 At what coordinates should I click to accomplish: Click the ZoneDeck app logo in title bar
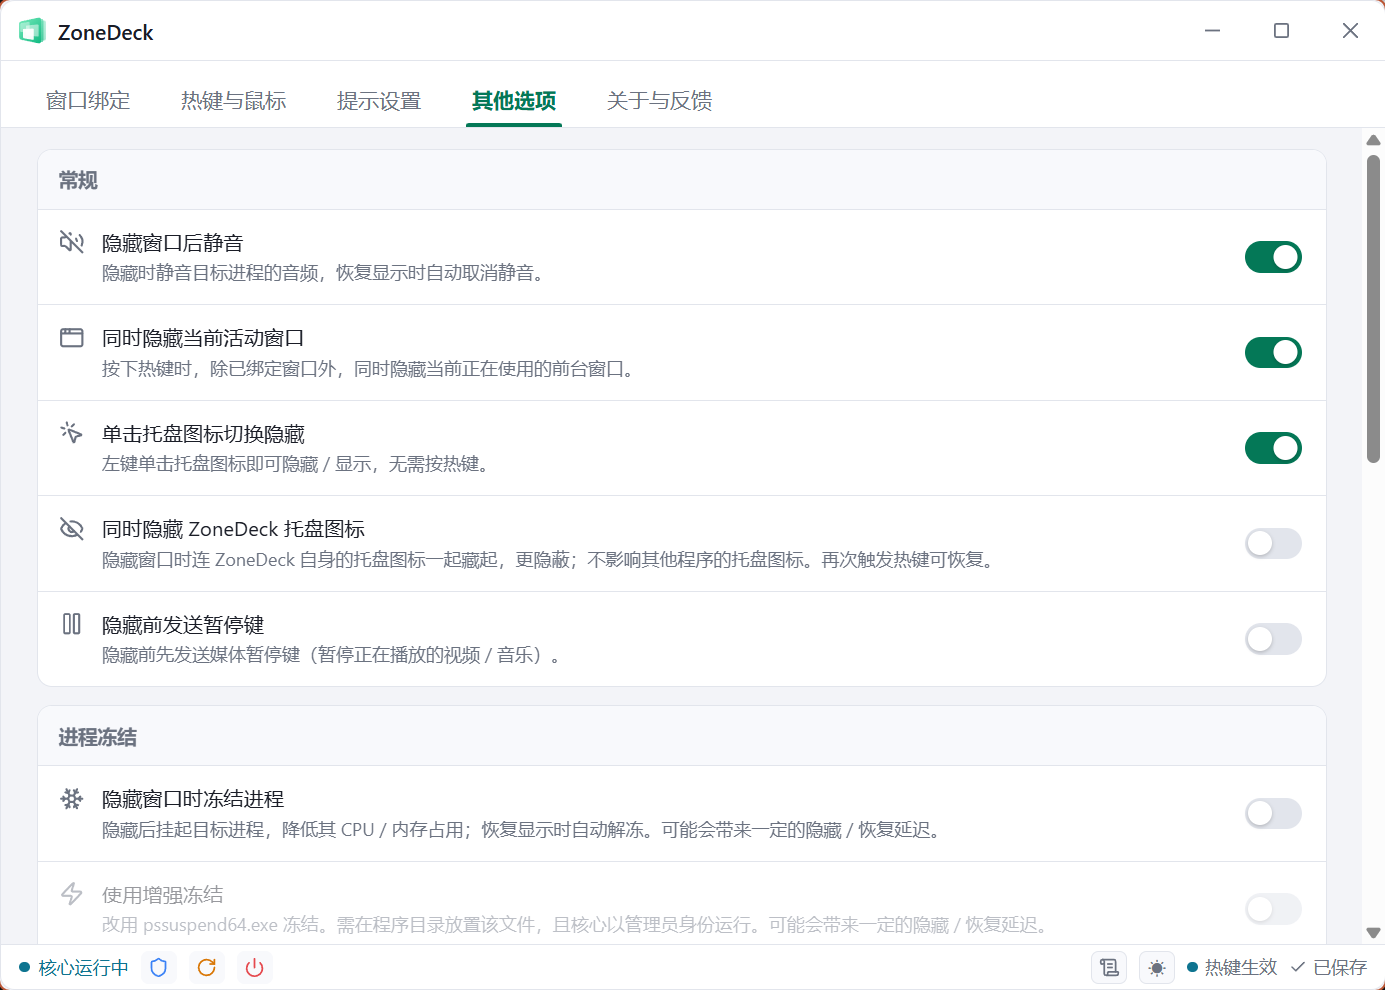point(32,32)
